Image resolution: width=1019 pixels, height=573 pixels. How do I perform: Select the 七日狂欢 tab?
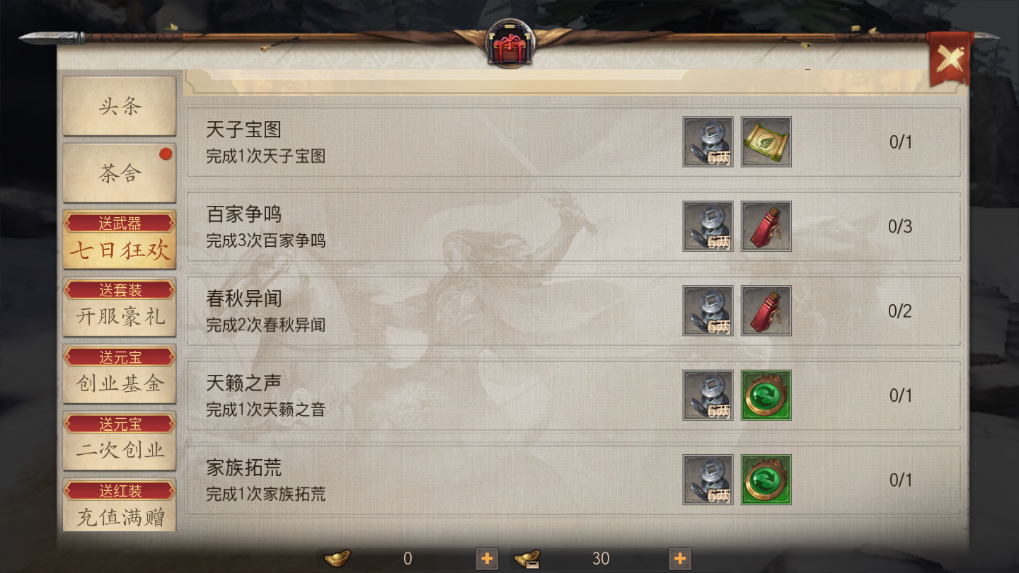click(x=120, y=240)
